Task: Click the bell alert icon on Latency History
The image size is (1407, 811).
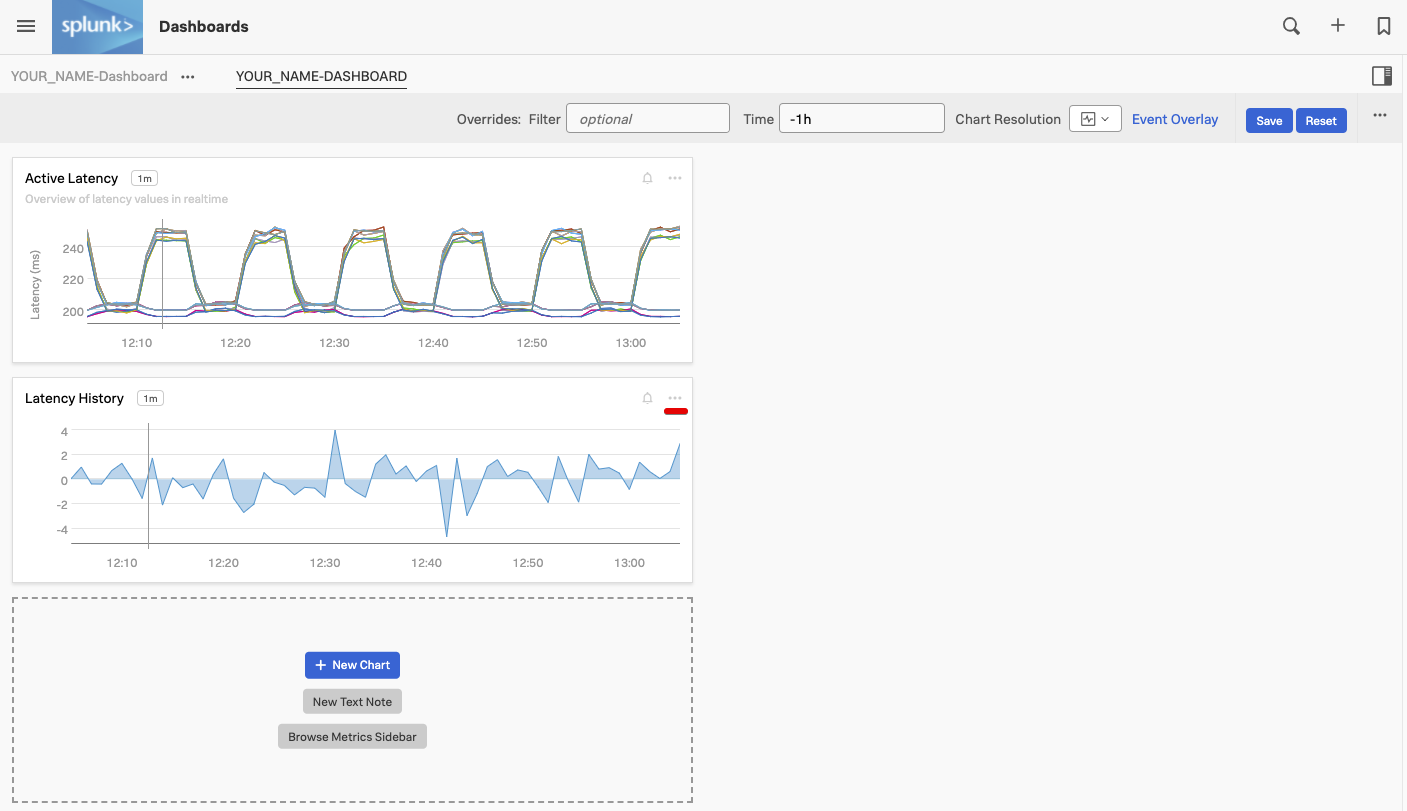Action: point(647,398)
